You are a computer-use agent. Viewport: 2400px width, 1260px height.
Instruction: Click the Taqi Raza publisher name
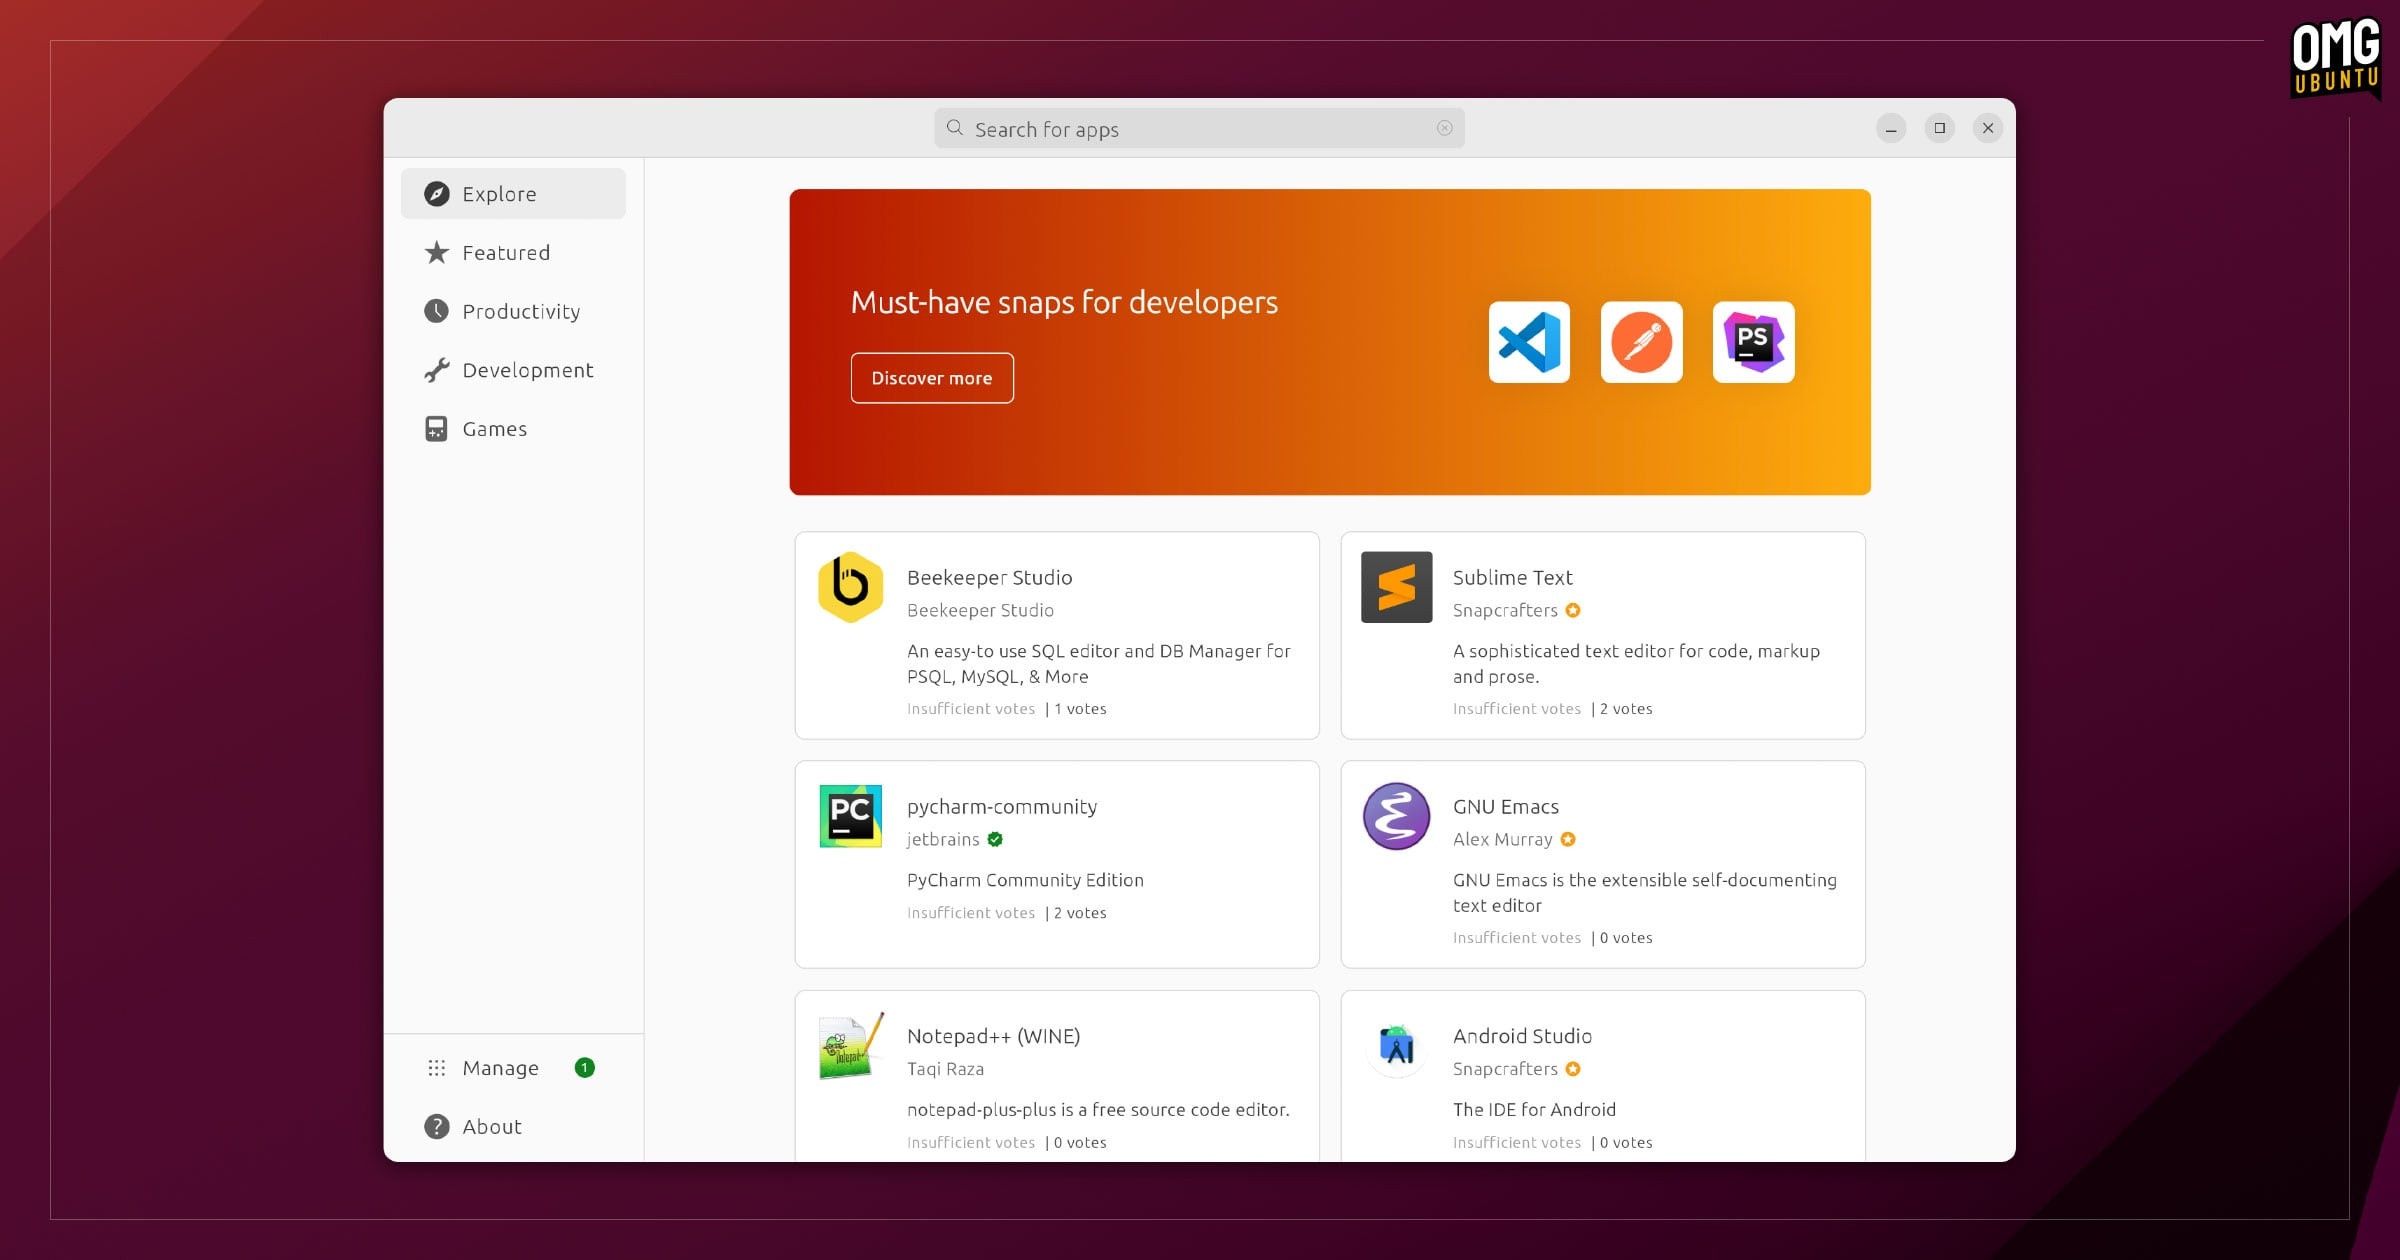(x=945, y=1069)
